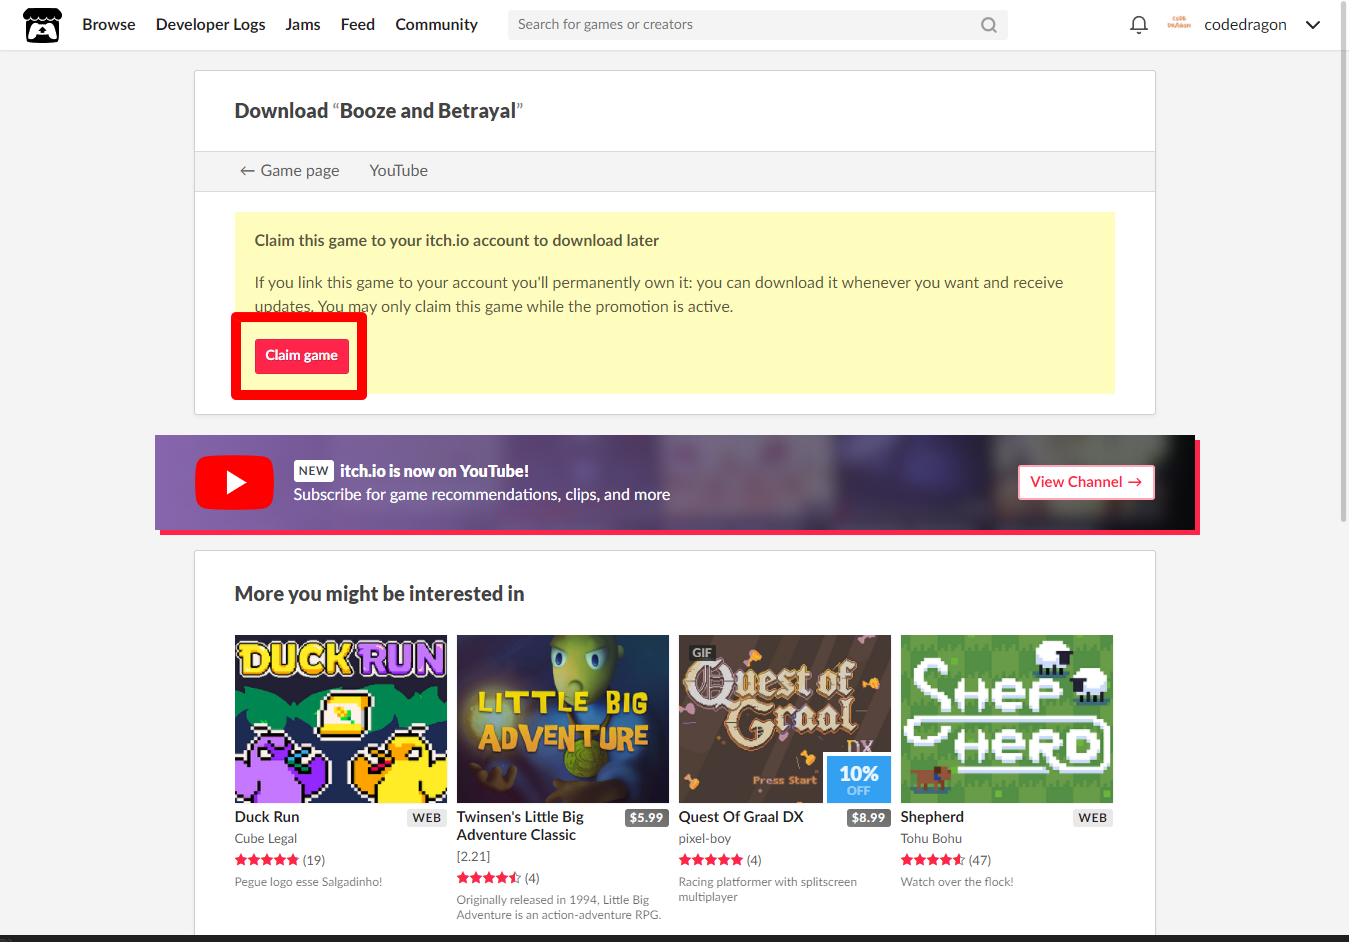1349x942 pixels.
Task: Open Cube Legal author page
Action: pyautogui.click(x=266, y=839)
